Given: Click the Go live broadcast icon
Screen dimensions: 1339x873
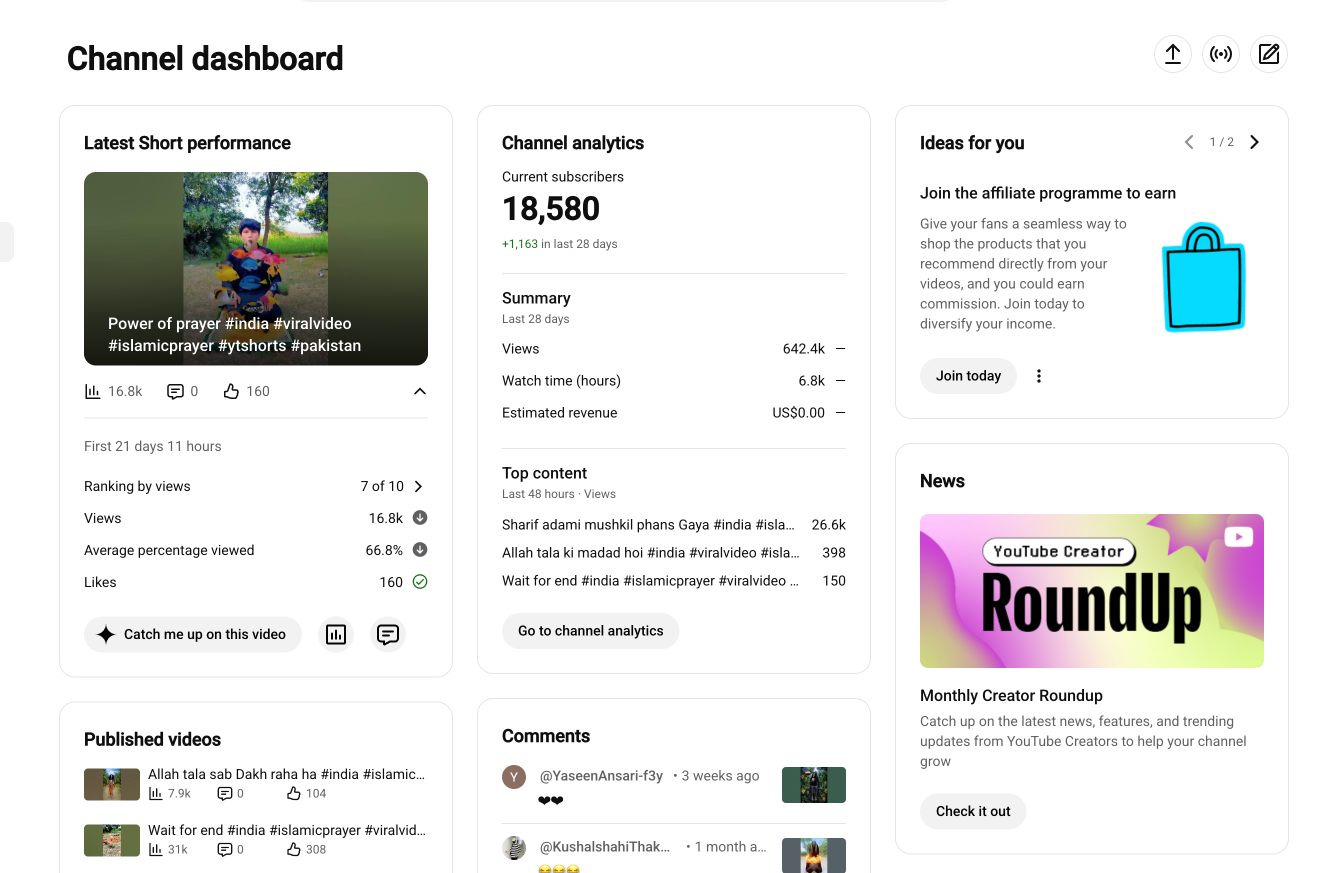Looking at the screenshot, I should [x=1221, y=54].
